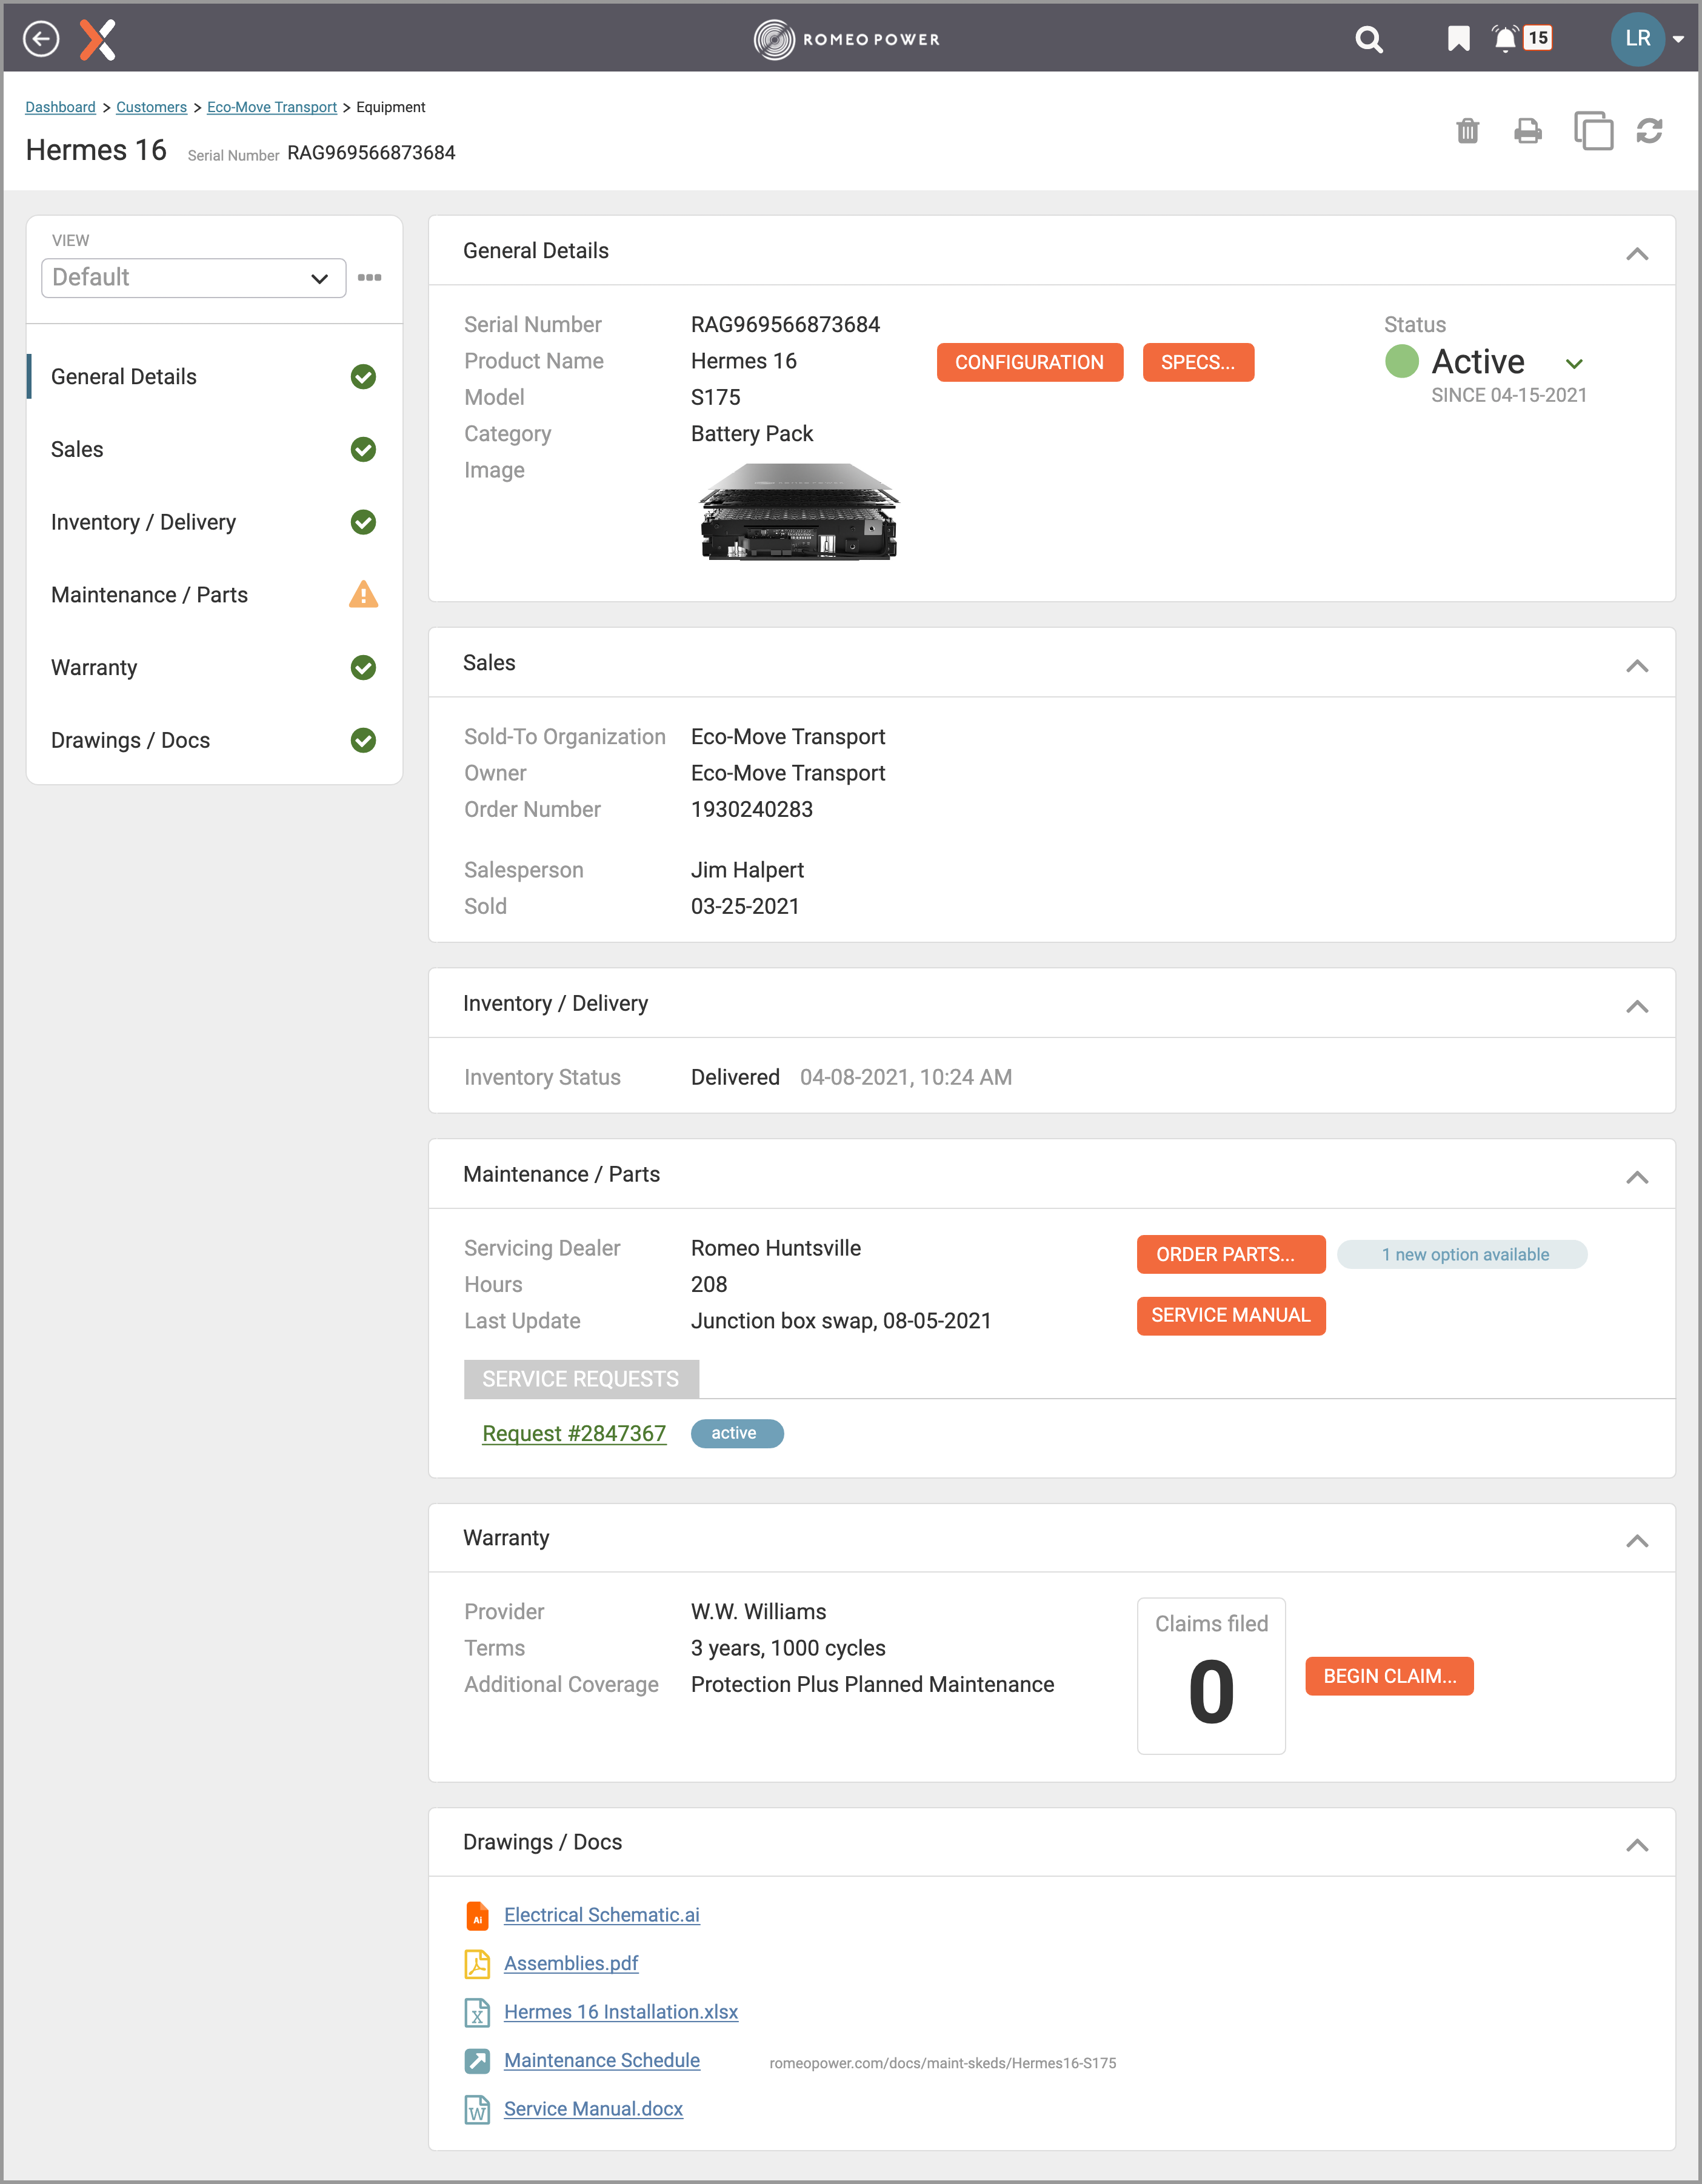
Task: Open the Default view dropdown
Action: [193, 278]
